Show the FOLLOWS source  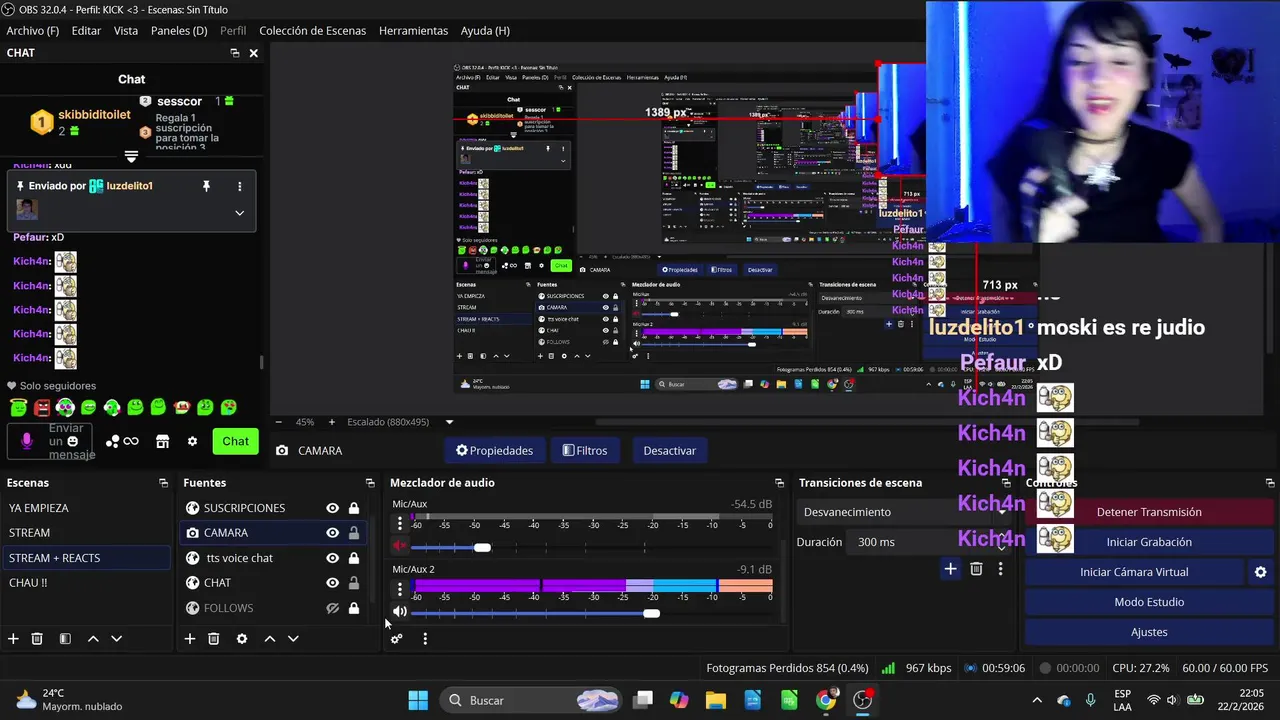(x=332, y=608)
